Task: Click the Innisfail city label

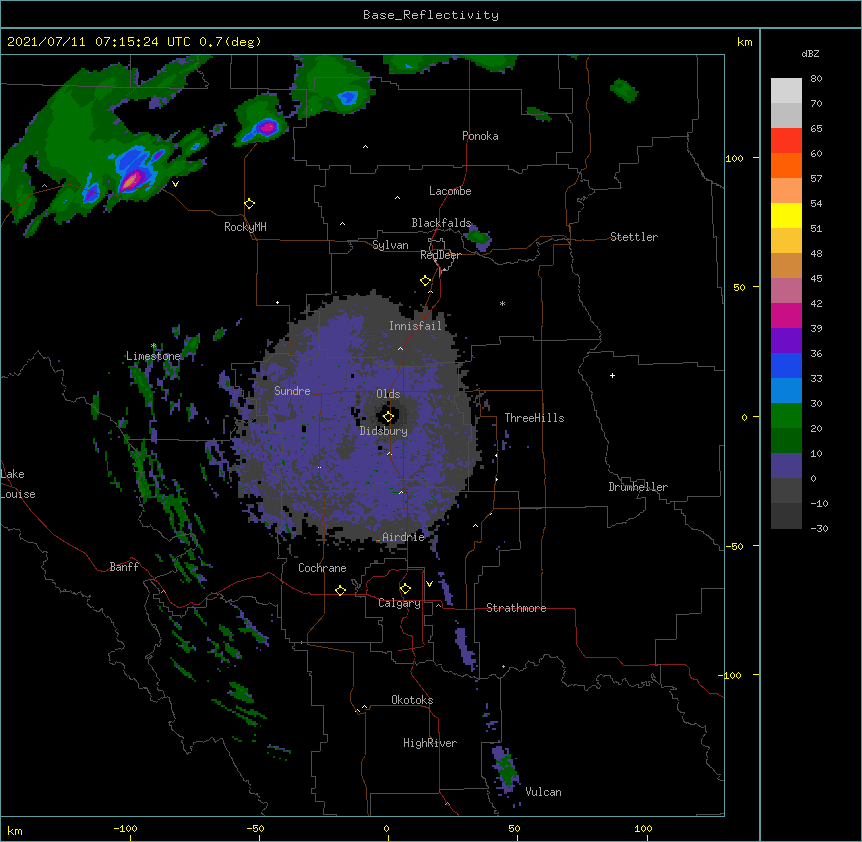Action: pos(415,326)
